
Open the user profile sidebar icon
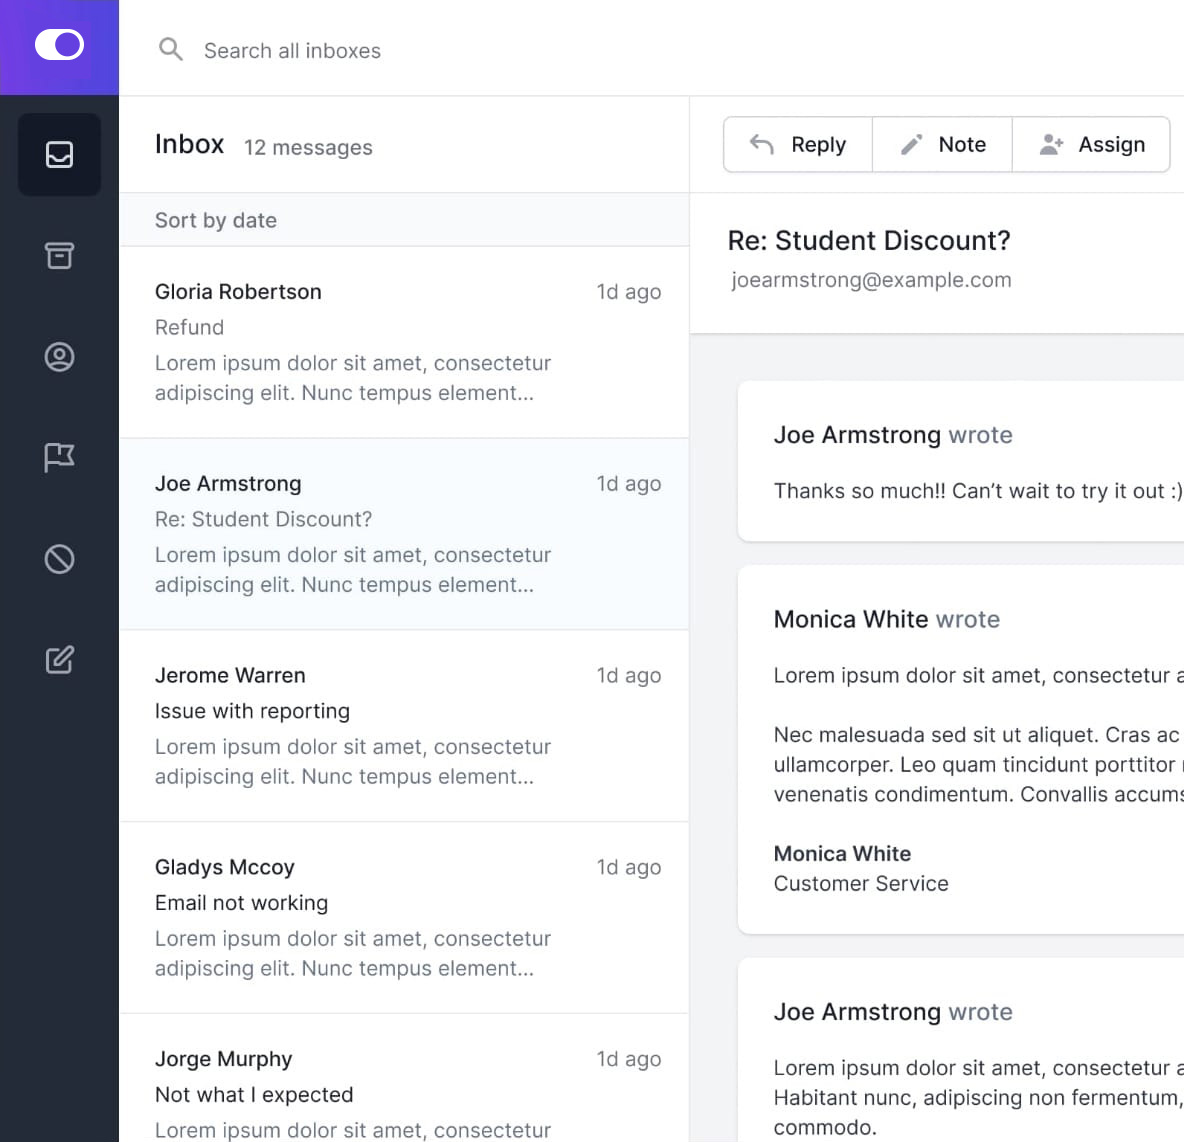[x=59, y=357]
